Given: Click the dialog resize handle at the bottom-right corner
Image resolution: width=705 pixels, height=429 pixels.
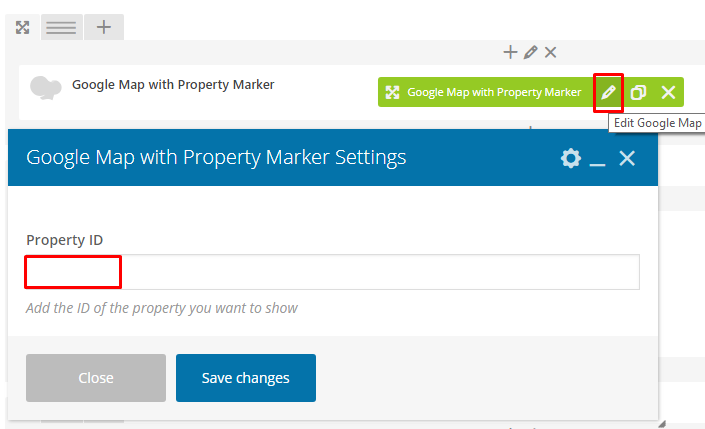Looking at the screenshot, I should [662, 424].
